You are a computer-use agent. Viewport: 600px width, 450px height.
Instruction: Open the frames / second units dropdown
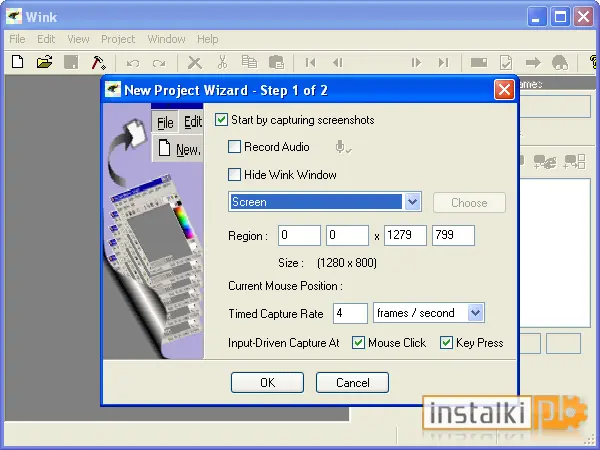(x=475, y=313)
